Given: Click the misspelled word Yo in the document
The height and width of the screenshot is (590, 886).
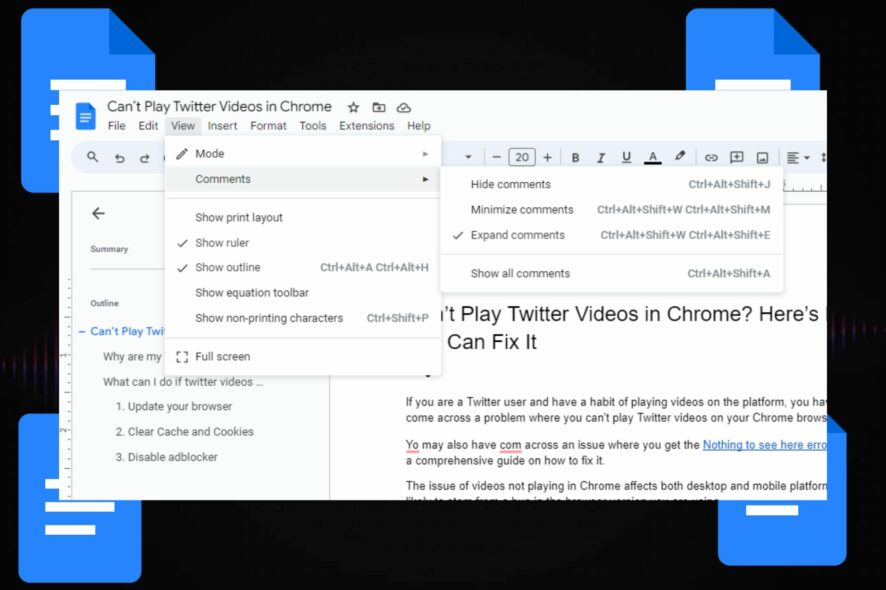Looking at the screenshot, I should coord(412,445).
